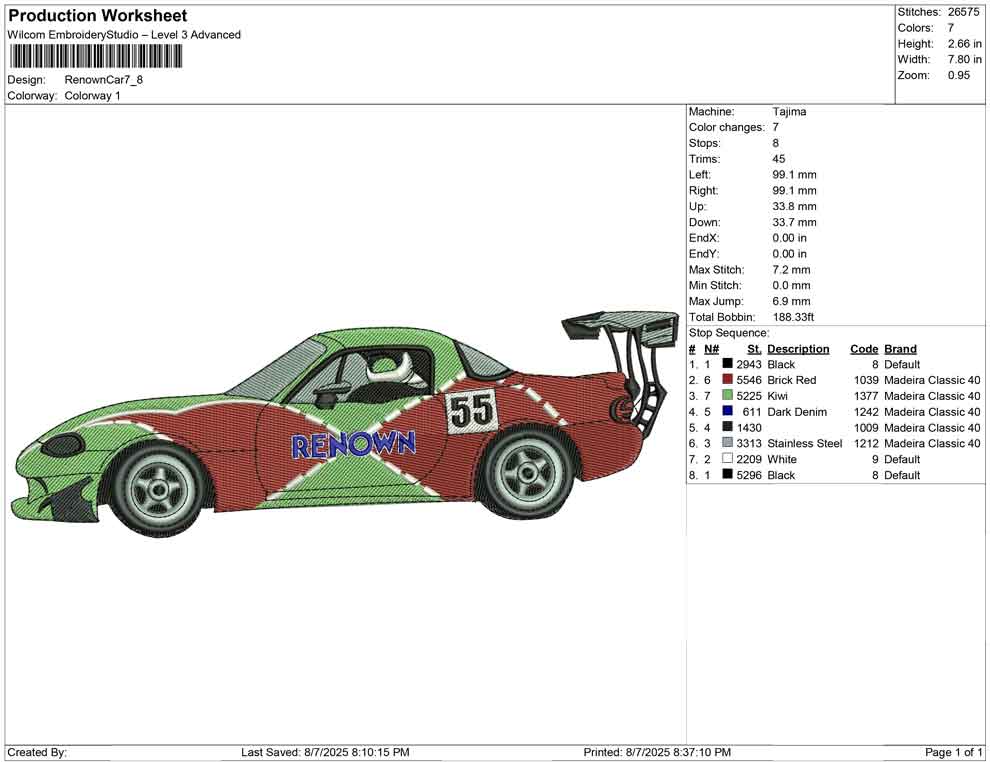Click the Stainless Steel description text
This screenshot has width=990, height=762.
[x=804, y=443]
